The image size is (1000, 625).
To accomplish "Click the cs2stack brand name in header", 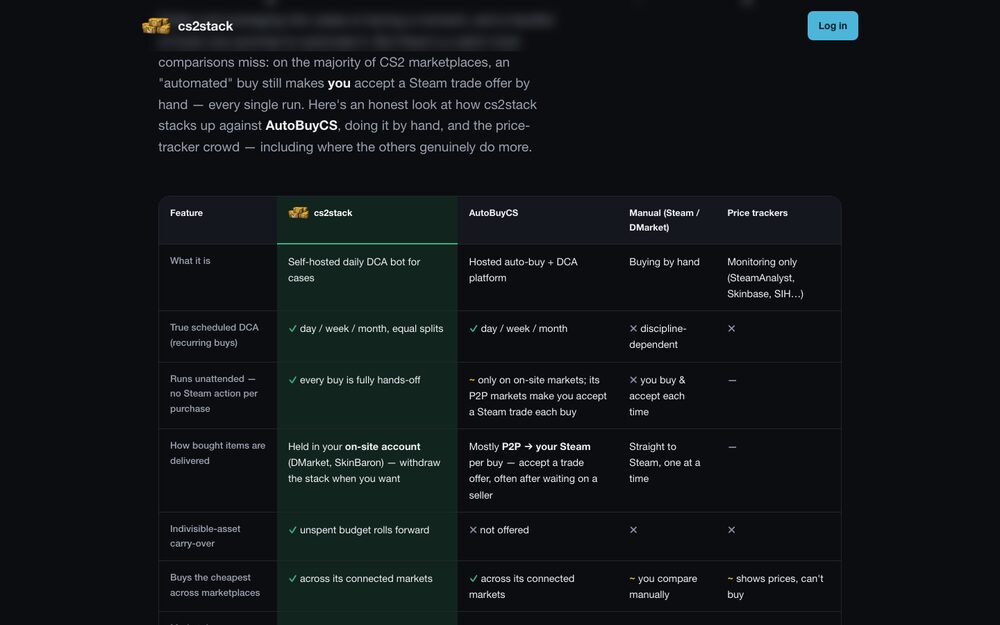I will tap(205, 26).
